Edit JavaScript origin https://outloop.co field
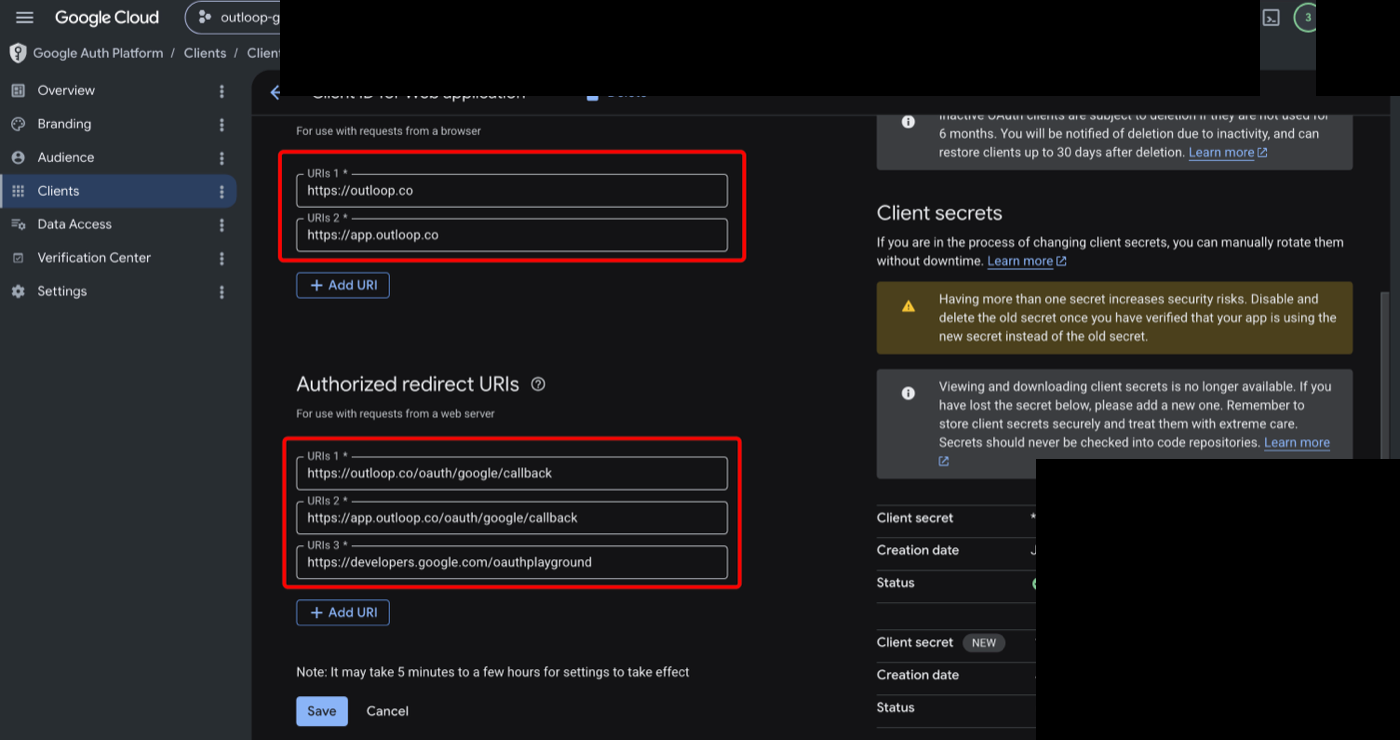 click(x=512, y=190)
